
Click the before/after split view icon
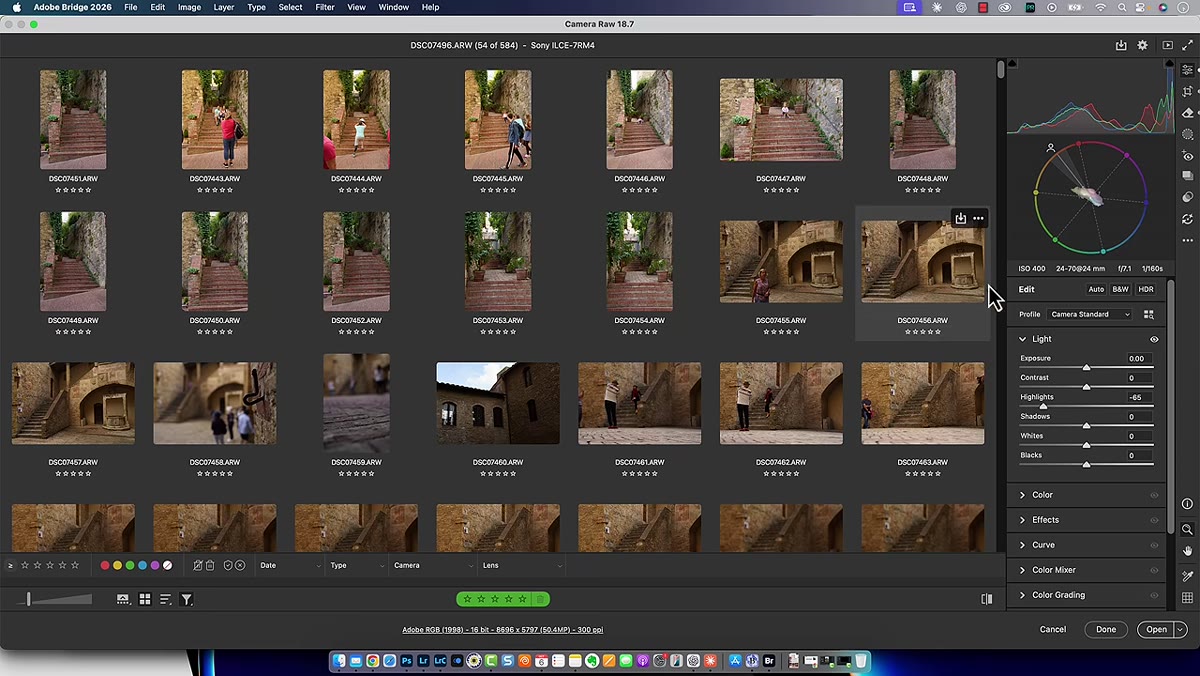pyautogui.click(x=987, y=599)
